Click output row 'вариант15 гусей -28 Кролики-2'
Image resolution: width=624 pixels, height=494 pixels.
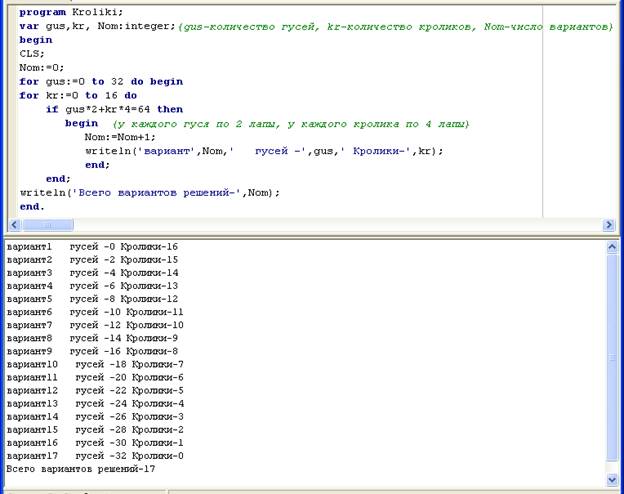point(95,430)
